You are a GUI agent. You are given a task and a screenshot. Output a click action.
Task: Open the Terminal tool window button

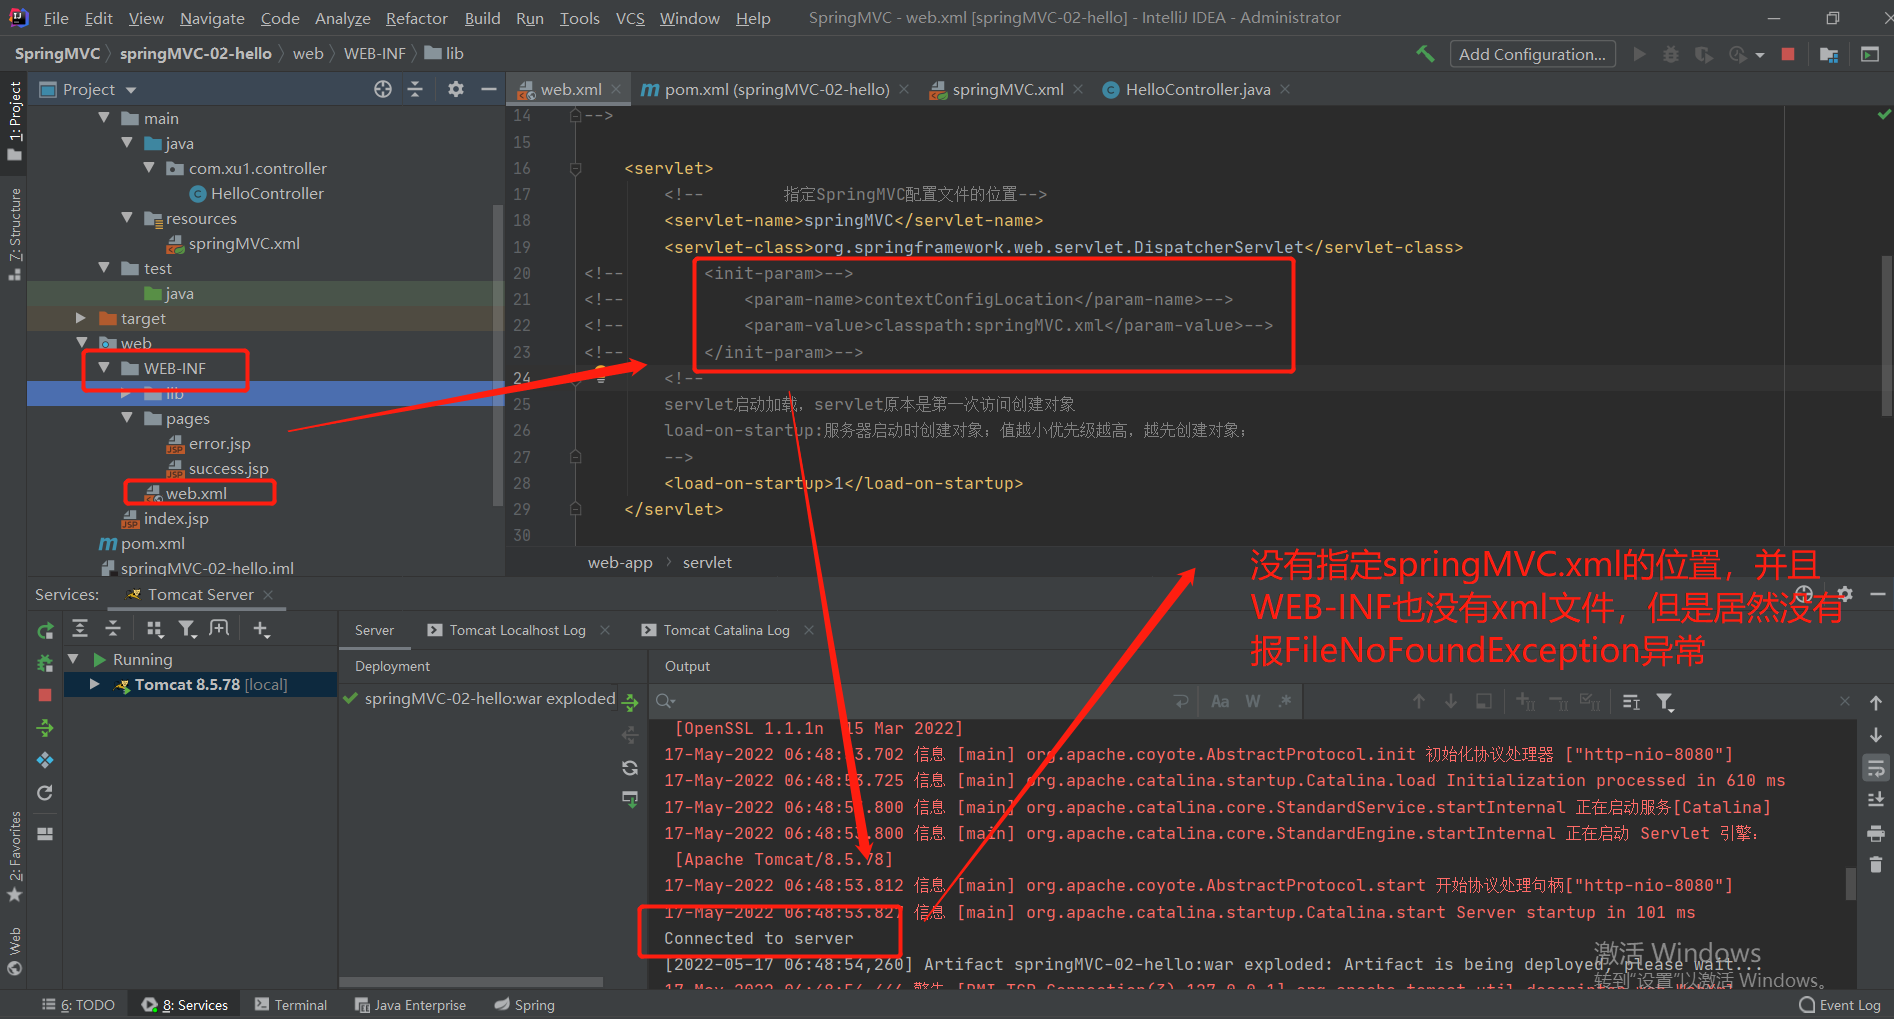[291, 1005]
